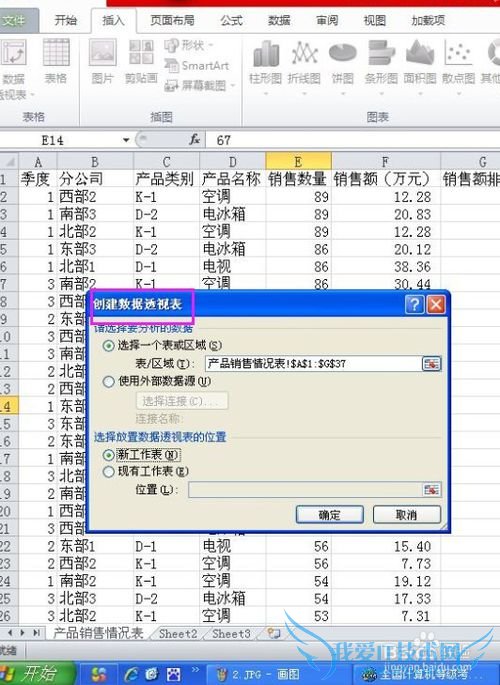Insert a Scatter chart (散点图)
500x685 pixels.
459,66
